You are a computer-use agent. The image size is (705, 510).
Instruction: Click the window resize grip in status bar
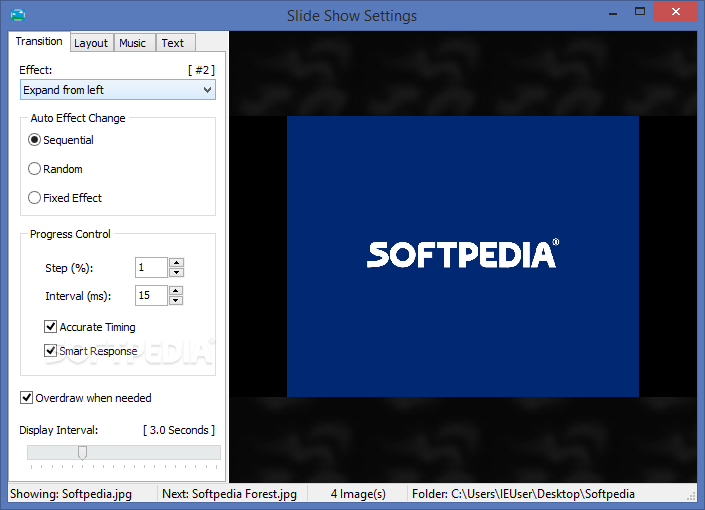[x=692, y=496]
